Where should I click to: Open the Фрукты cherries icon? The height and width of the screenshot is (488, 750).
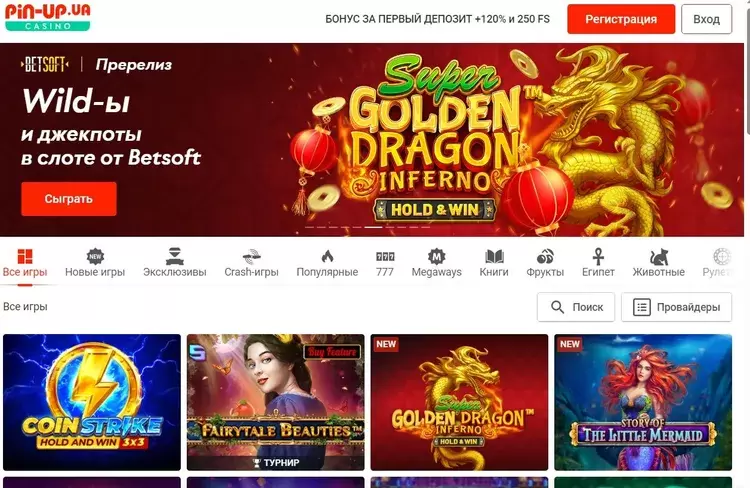point(545,256)
